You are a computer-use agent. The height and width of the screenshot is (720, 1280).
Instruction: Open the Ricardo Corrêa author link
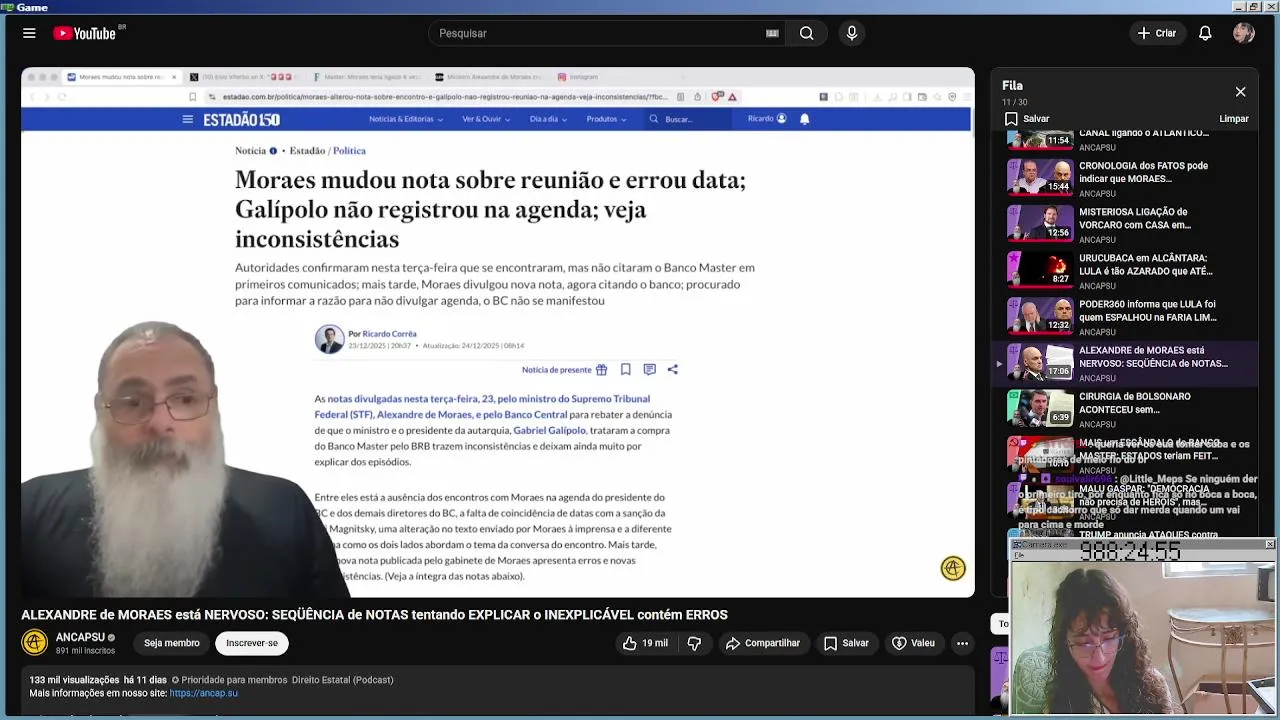point(389,334)
